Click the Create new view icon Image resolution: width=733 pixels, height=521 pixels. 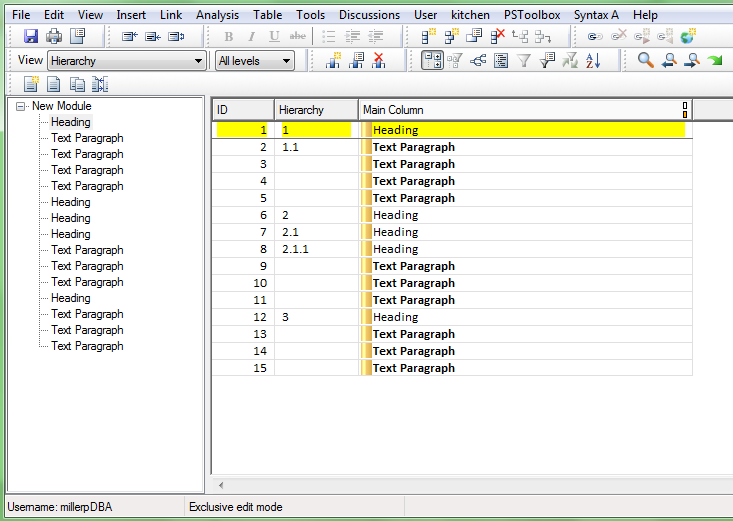(333, 60)
